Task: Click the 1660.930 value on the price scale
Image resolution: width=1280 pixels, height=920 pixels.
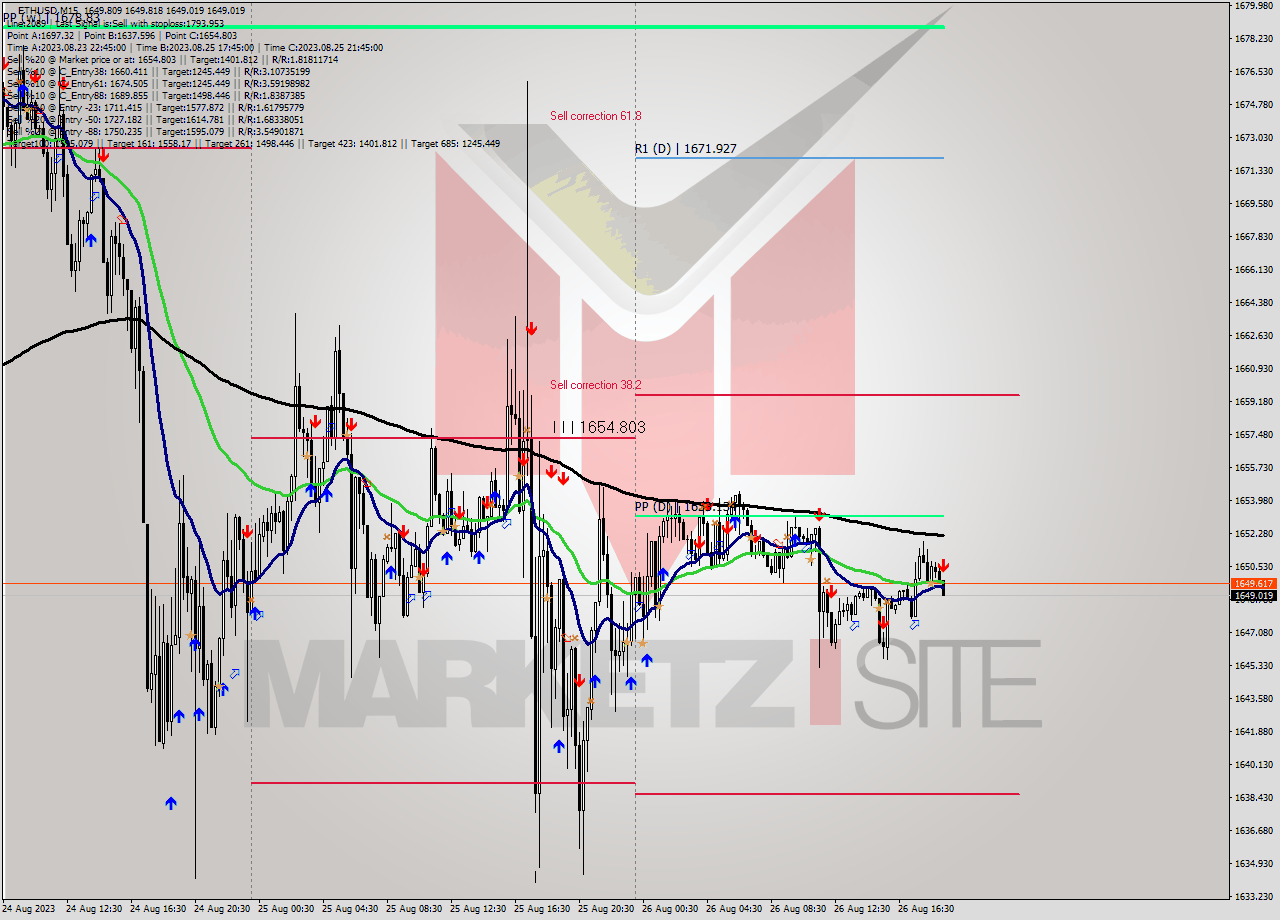Action: pyautogui.click(x=1255, y=369)
